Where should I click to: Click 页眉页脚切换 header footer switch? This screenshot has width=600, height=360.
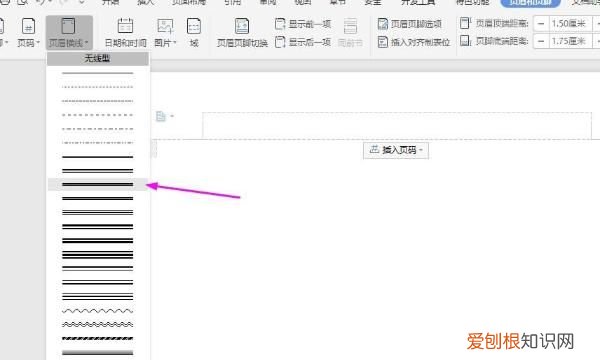point(242,33)
